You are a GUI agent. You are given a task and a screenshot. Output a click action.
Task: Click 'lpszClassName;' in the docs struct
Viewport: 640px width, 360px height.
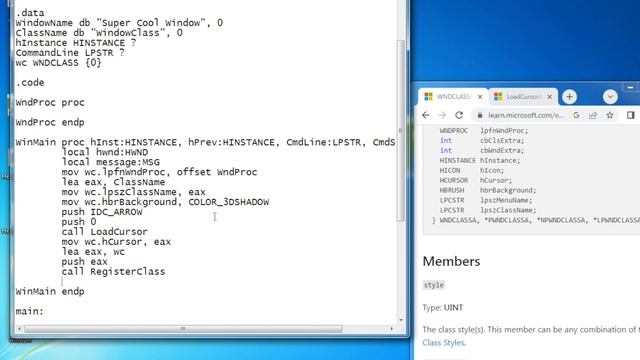[x=508, y=210]
